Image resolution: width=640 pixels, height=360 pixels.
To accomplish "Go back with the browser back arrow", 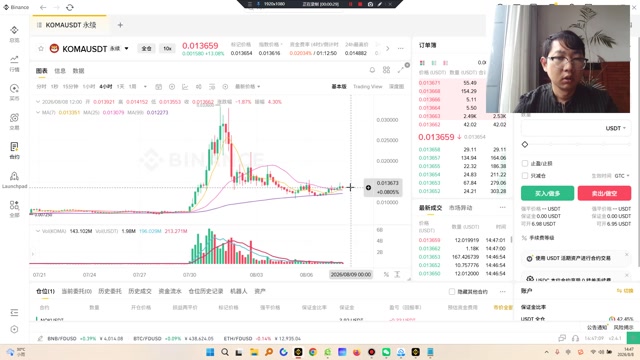I will (43, 7).
